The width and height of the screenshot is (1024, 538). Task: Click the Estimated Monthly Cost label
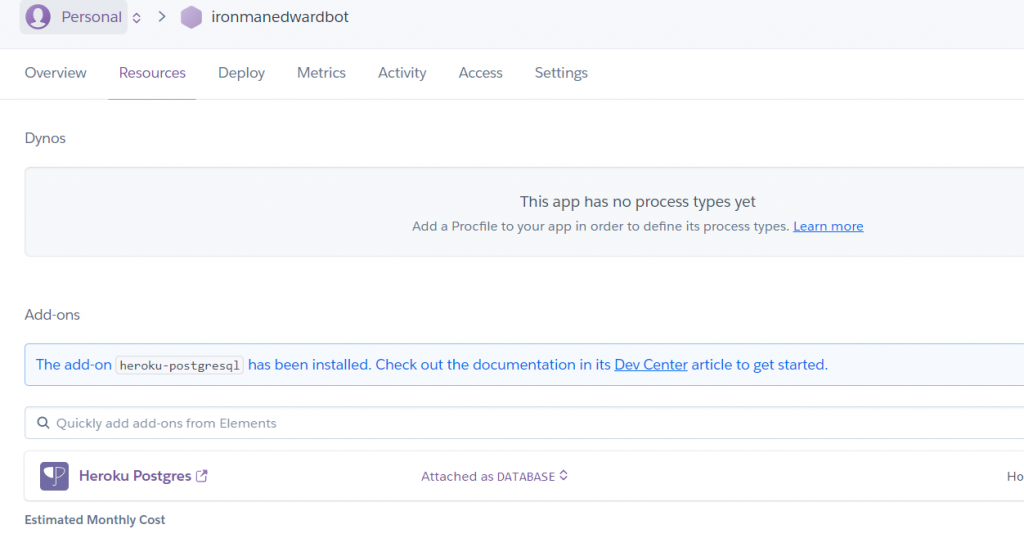pos(95,520)
